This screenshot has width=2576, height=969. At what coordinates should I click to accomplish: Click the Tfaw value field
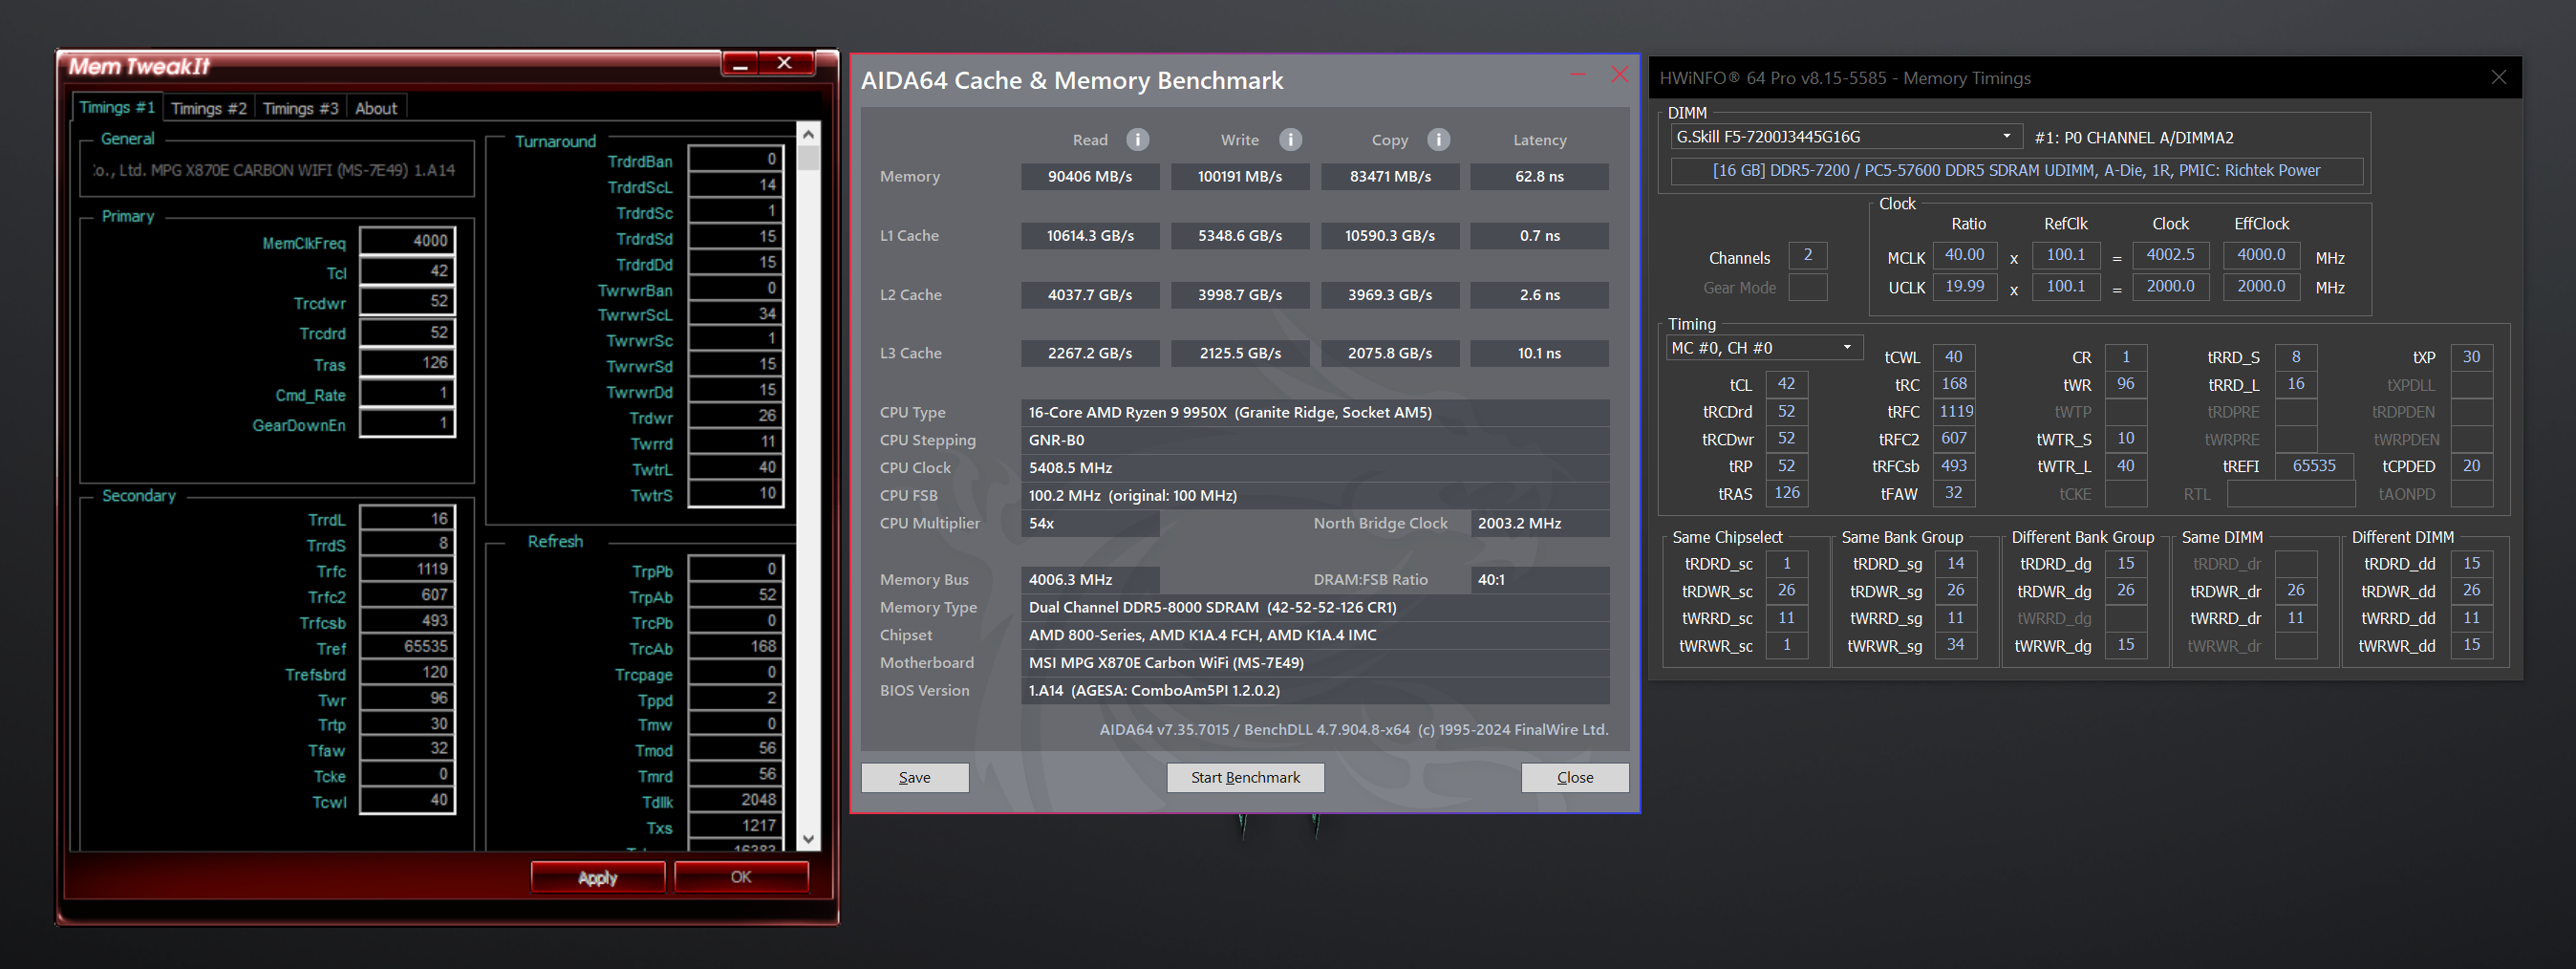pos(407,749)
